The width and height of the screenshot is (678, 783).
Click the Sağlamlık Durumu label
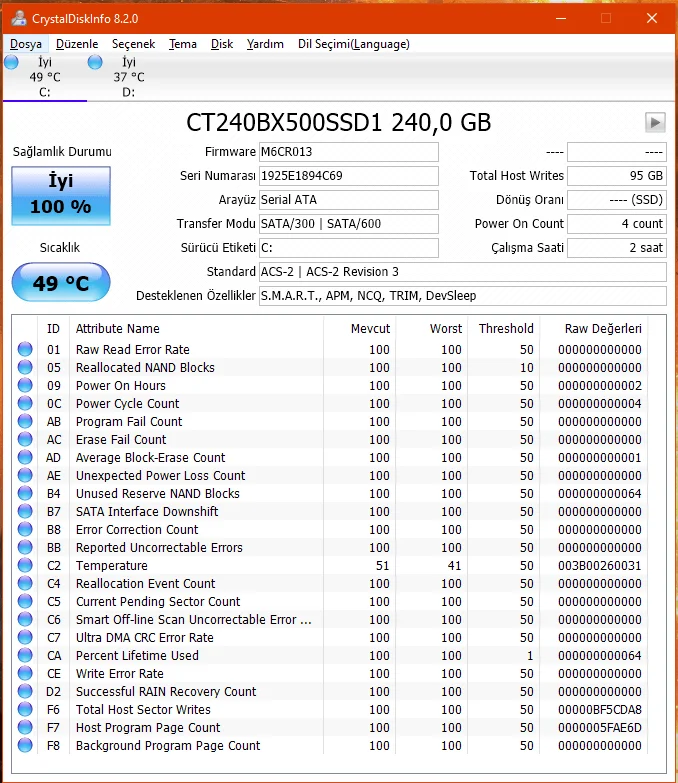(x=62, y=152)
